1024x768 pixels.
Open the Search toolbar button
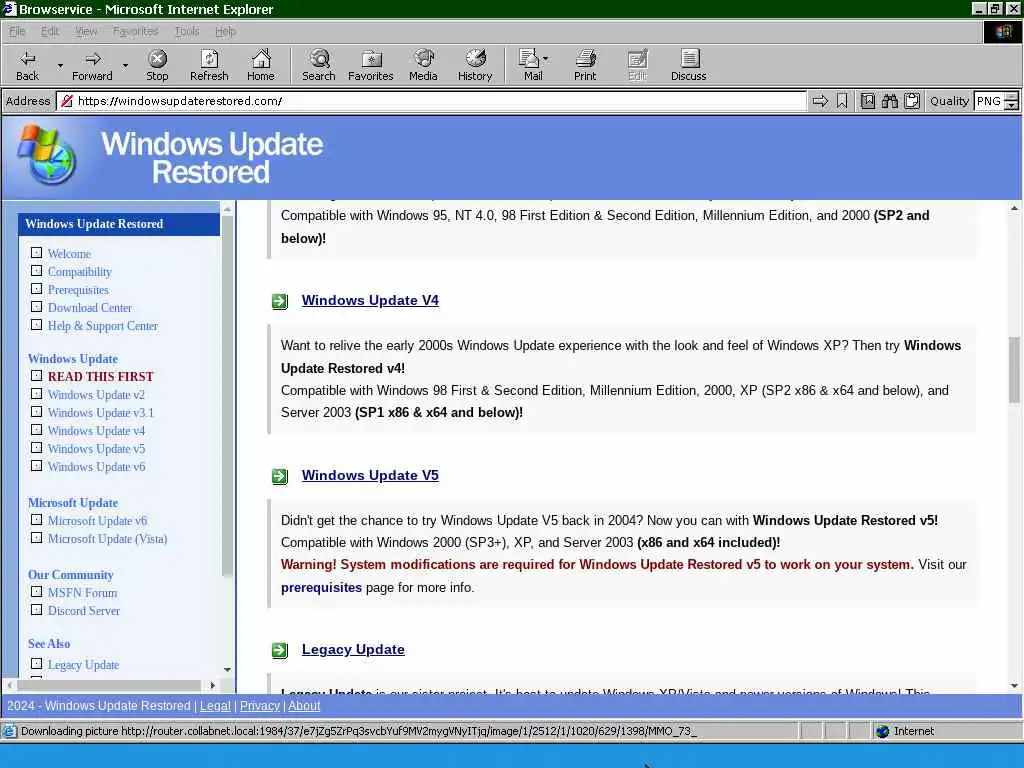pos(319,65)
